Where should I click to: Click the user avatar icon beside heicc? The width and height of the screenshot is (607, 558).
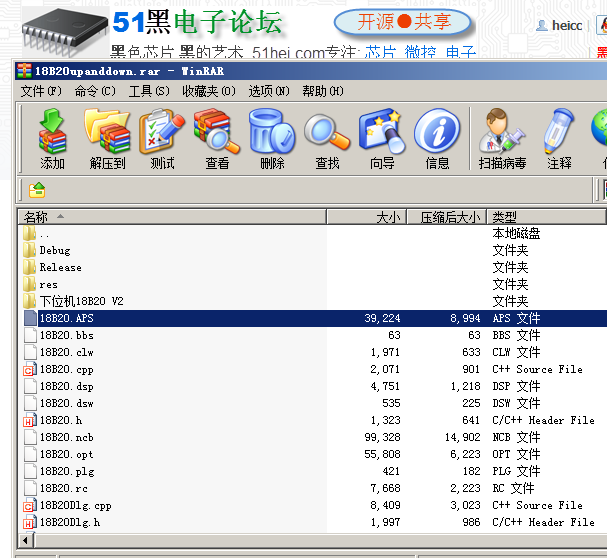(542, 26)
